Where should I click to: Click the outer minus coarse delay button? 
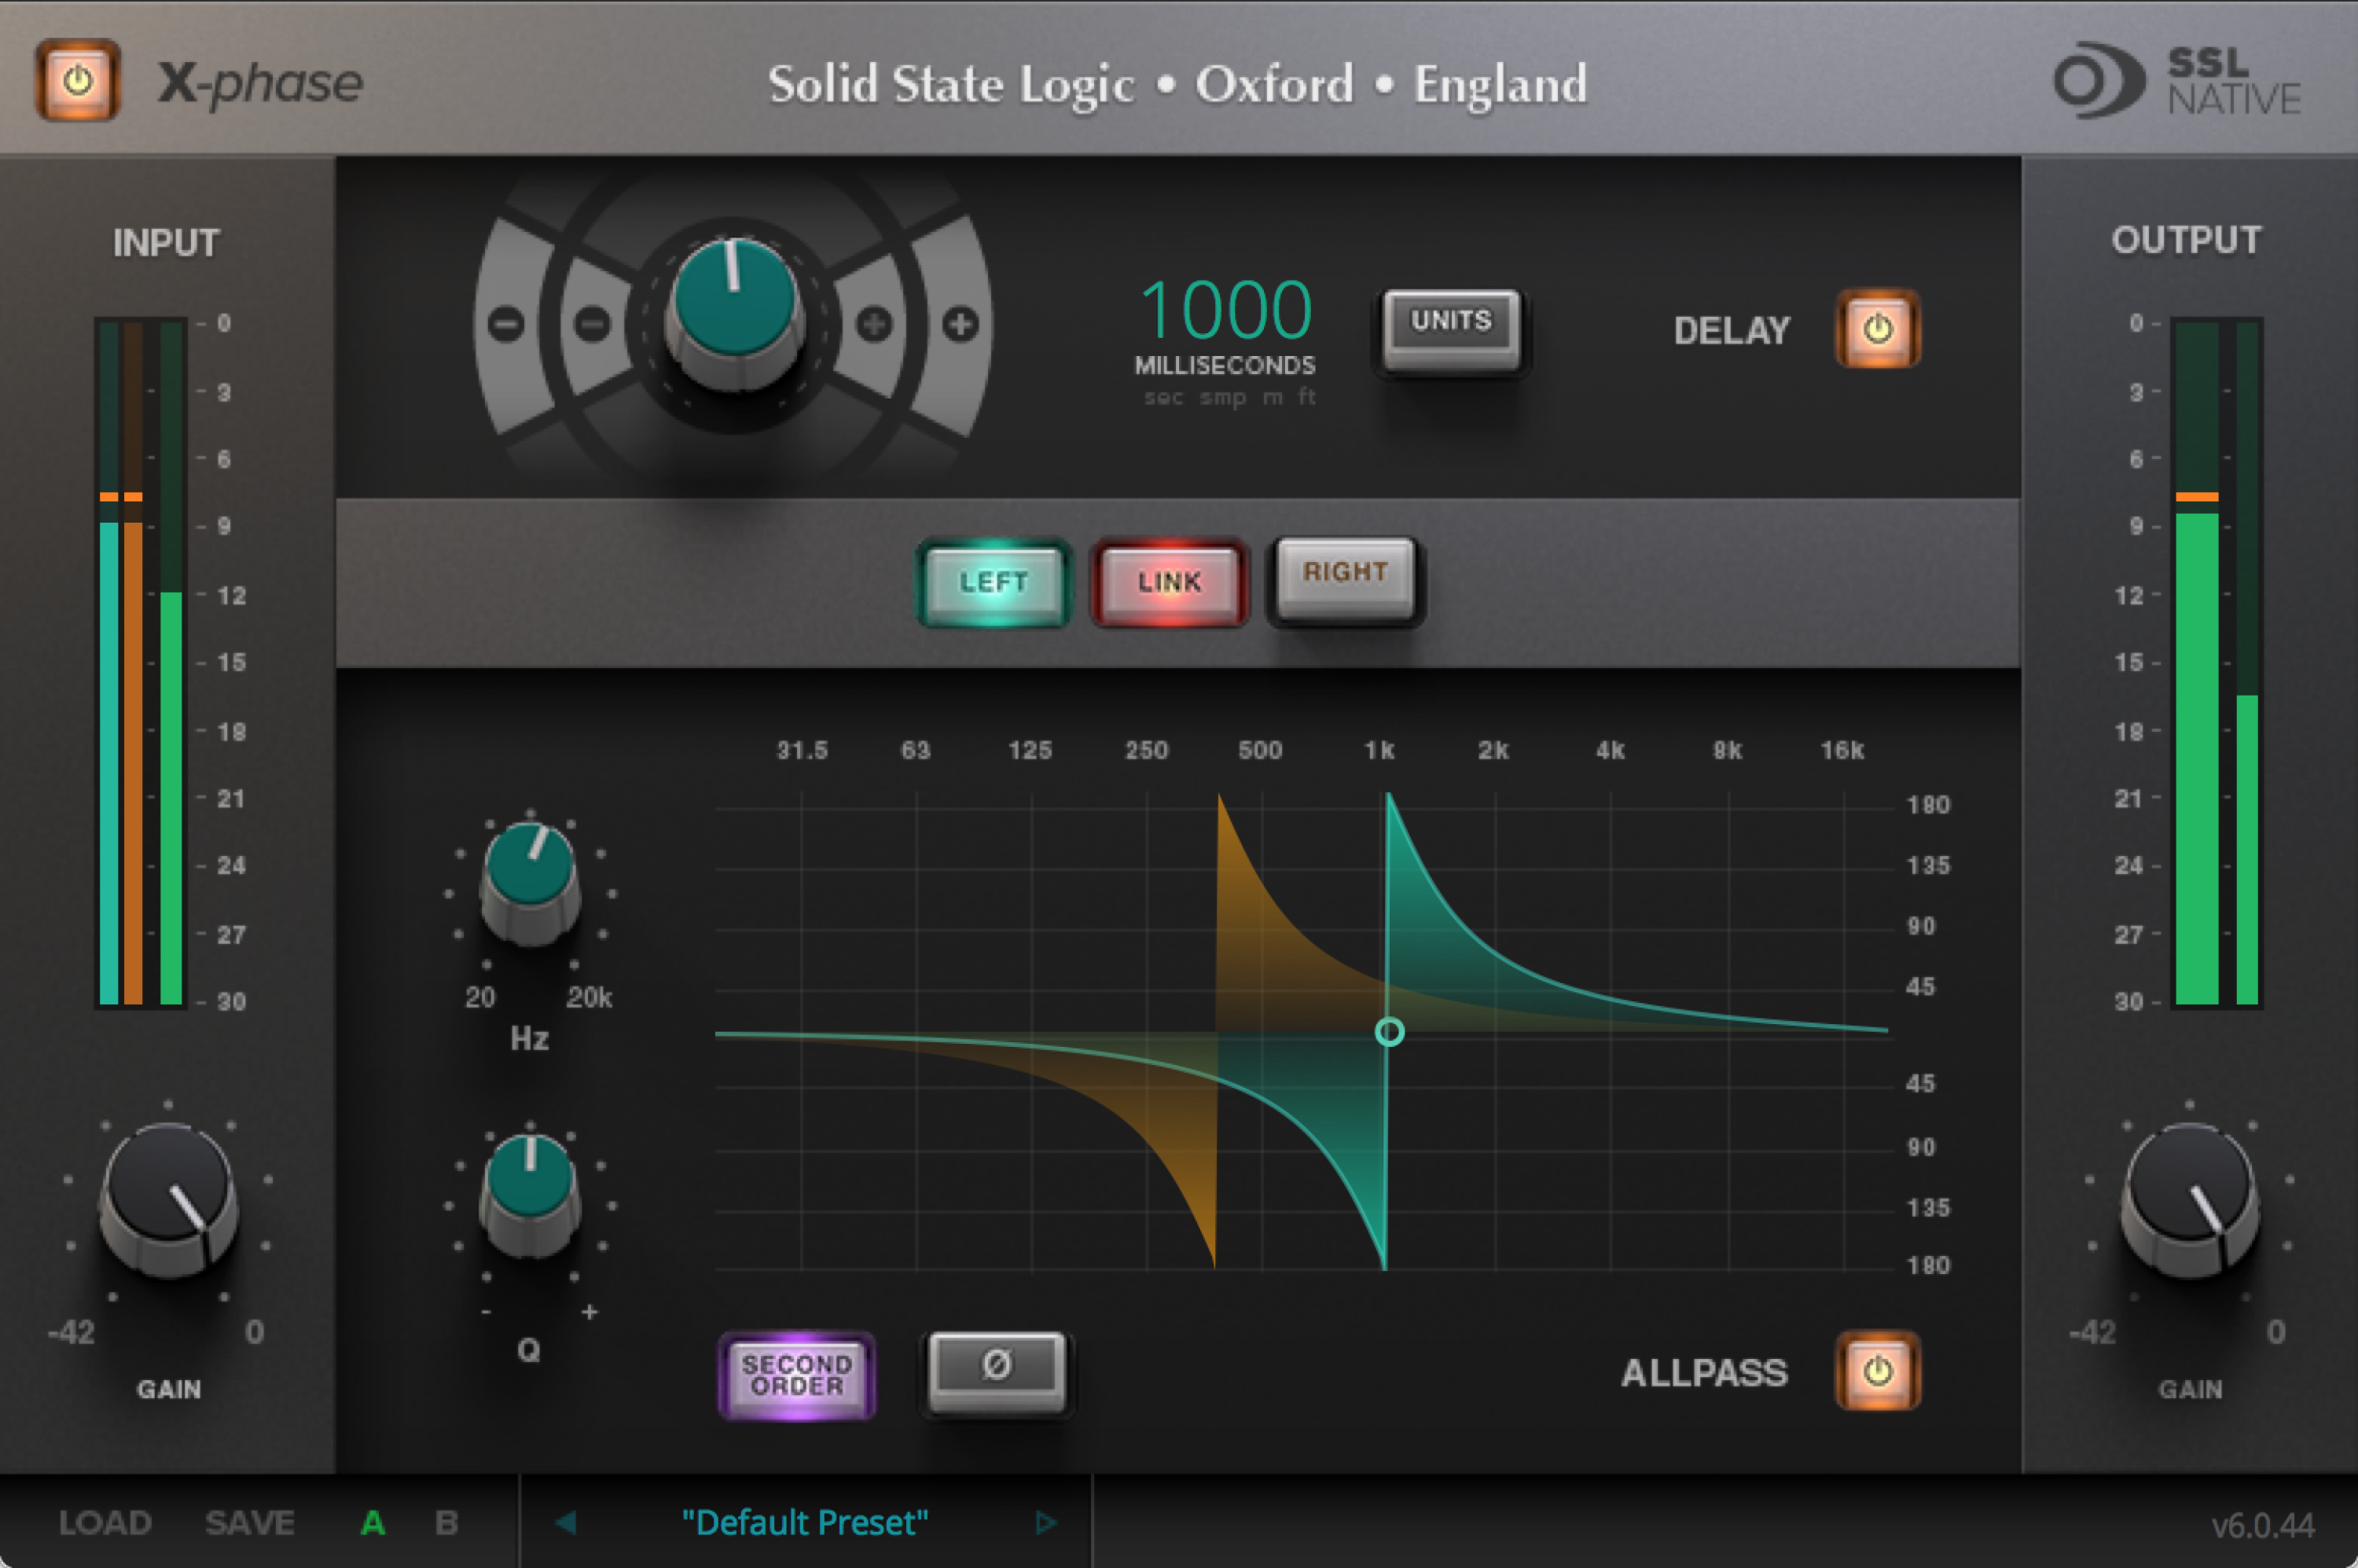(x=506, y=324)
